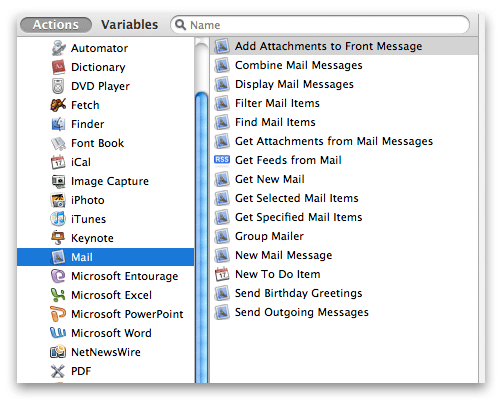Select the Get Selected Mail Items action
The height and width of the screenshot is (407, 502).
(344, 198)
